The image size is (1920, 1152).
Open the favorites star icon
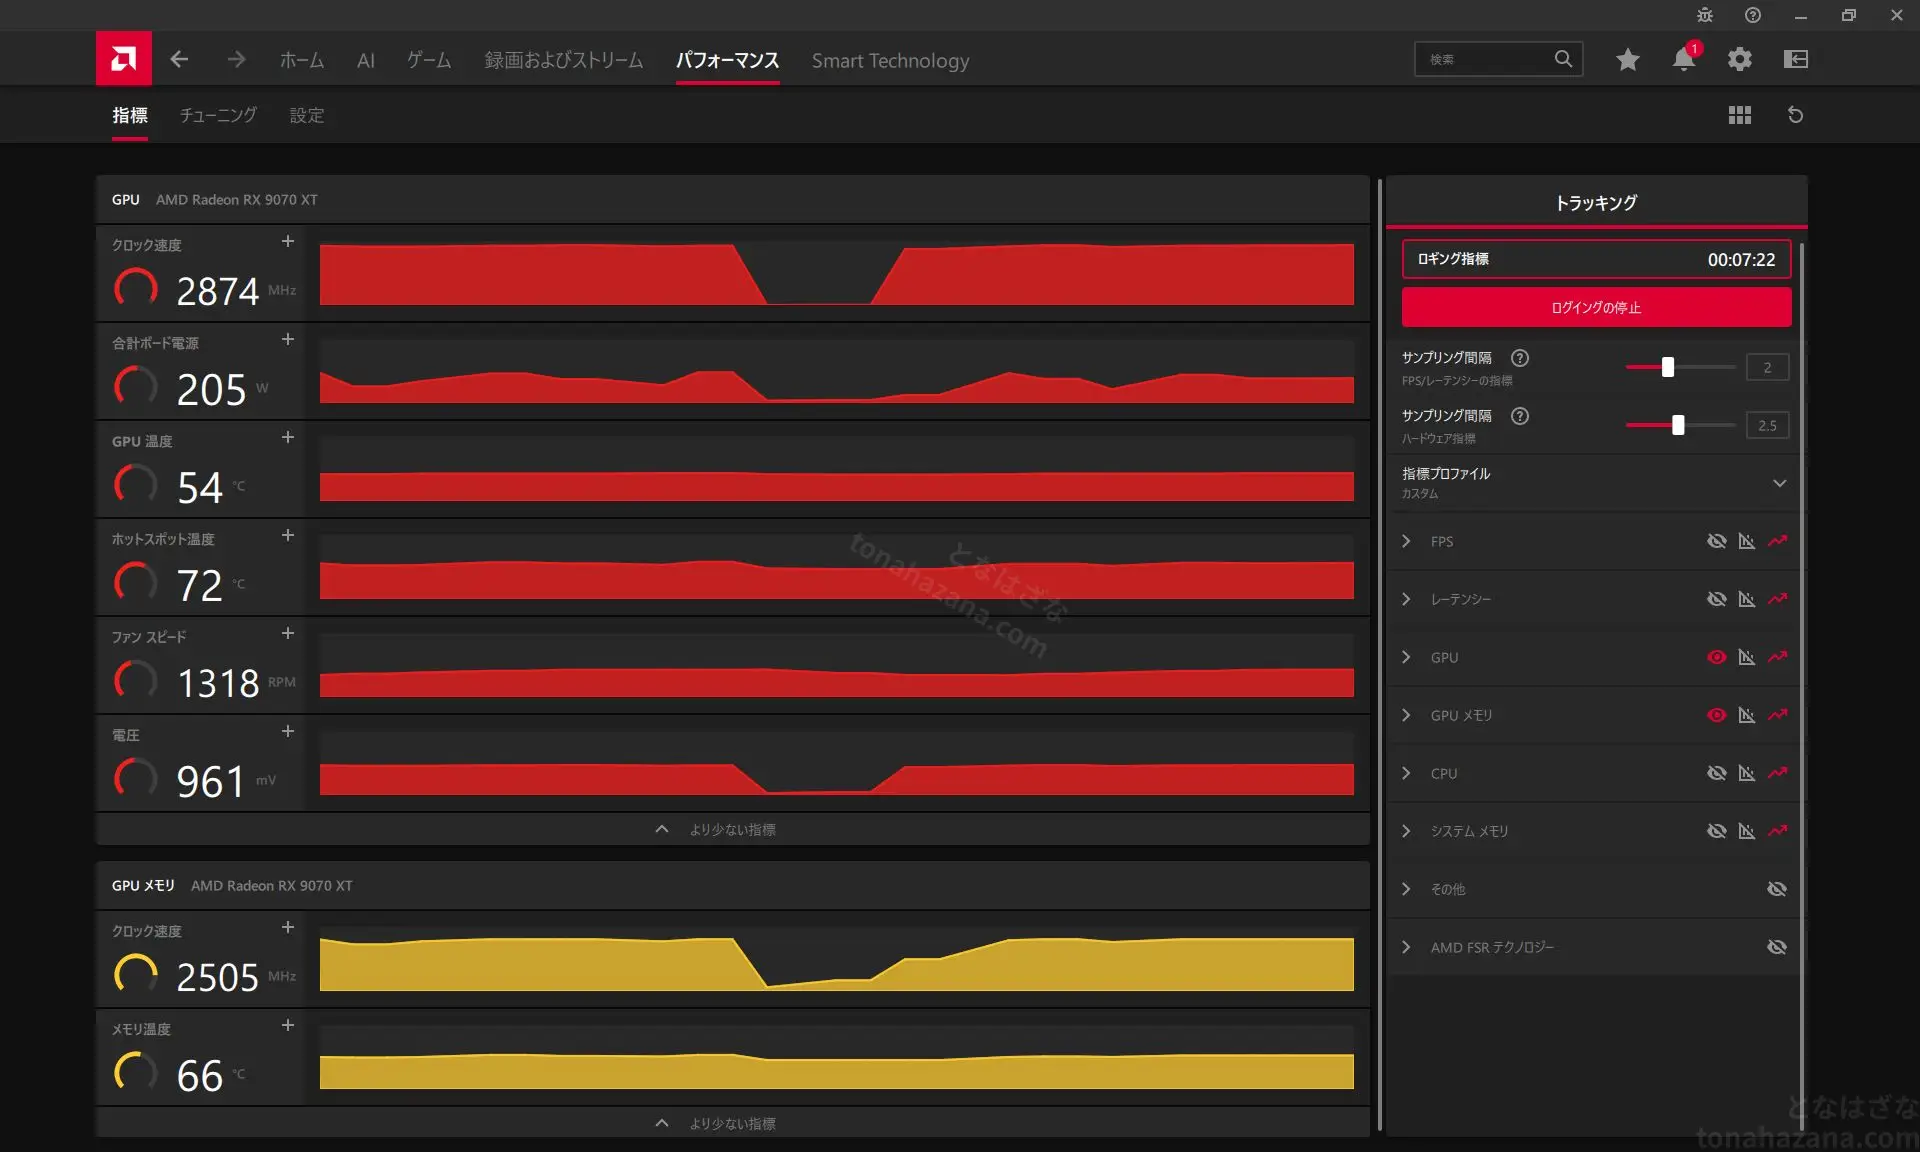point(1627,59)
